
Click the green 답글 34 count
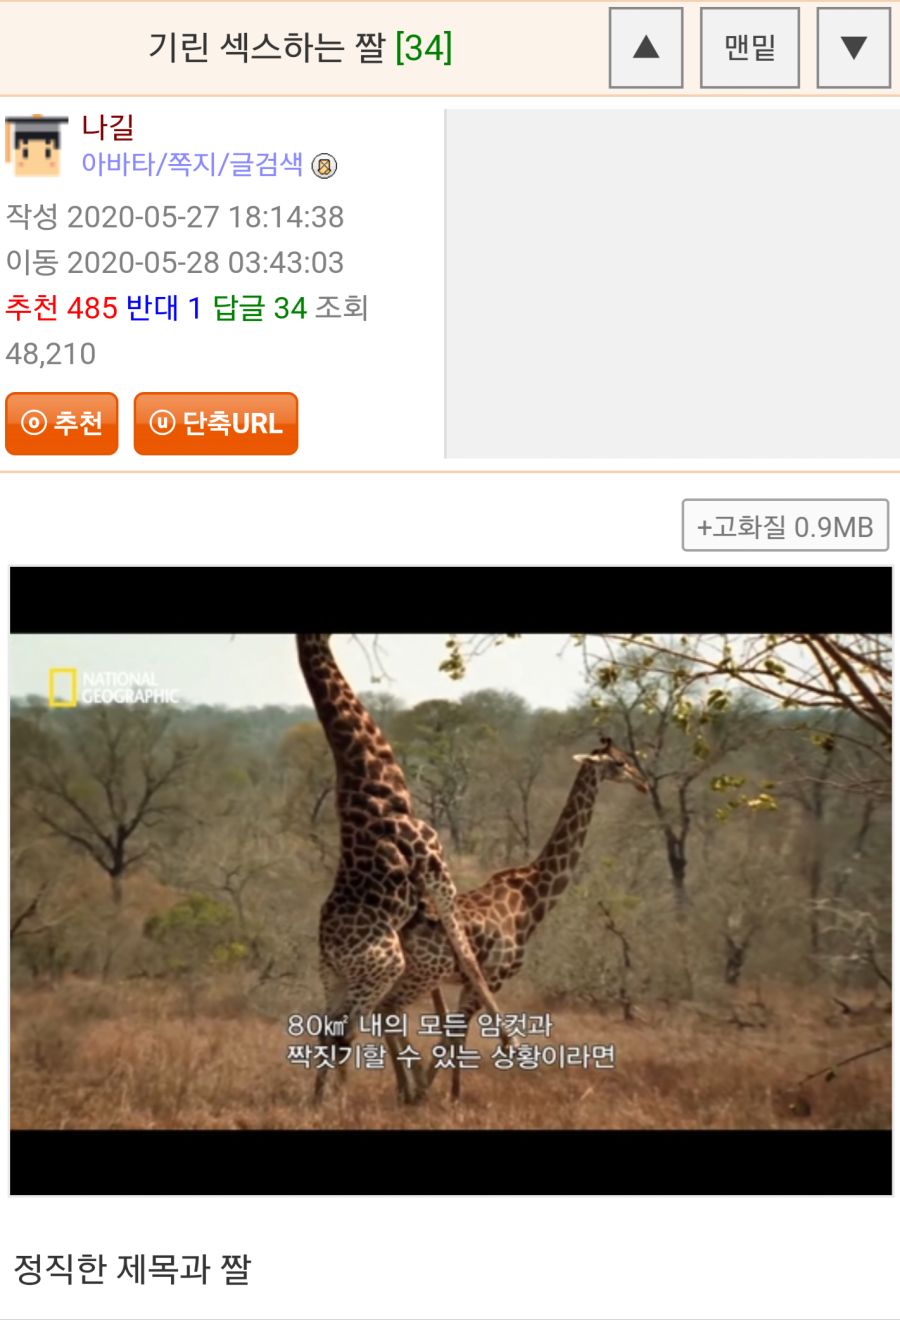pyautogui.click(x=260, y=308)
